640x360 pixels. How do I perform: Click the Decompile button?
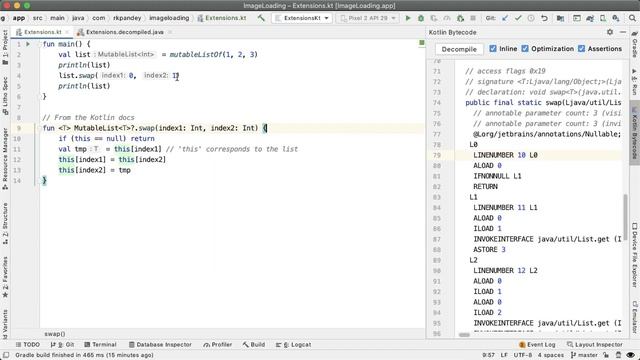(459, 49)
